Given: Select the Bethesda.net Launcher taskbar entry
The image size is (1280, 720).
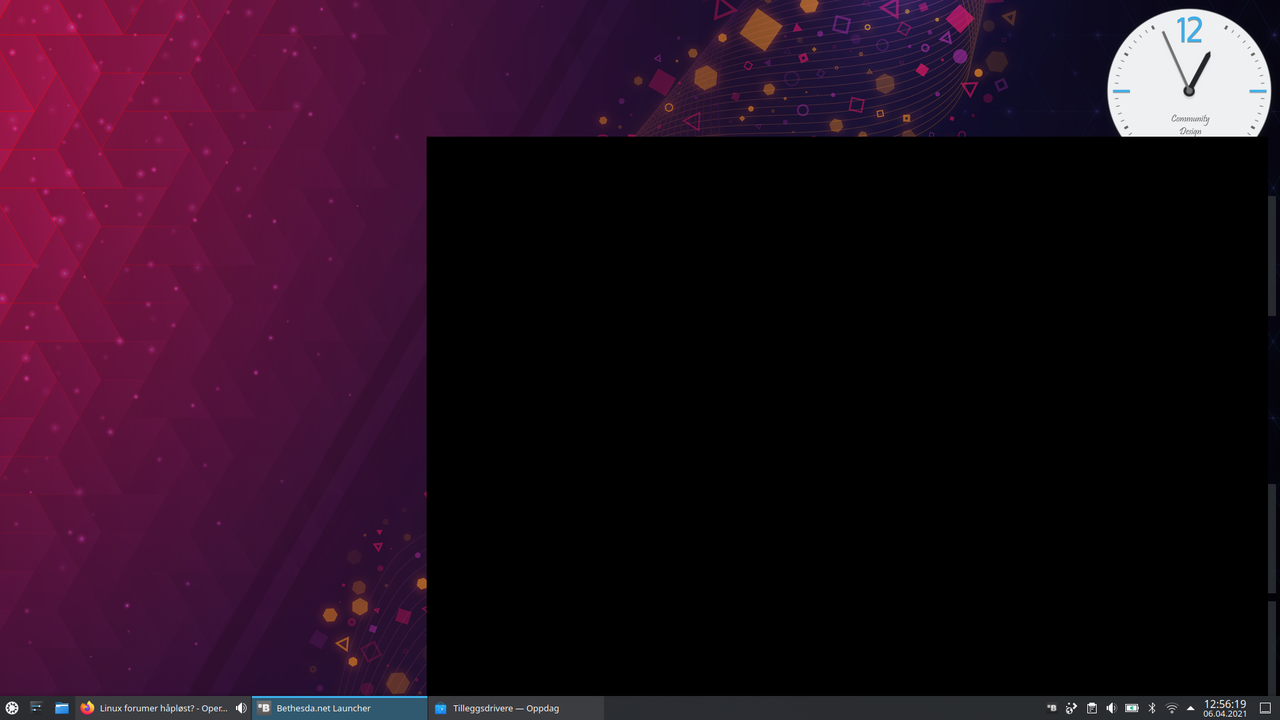Looking at the screenshot, I should pos(338,708).
